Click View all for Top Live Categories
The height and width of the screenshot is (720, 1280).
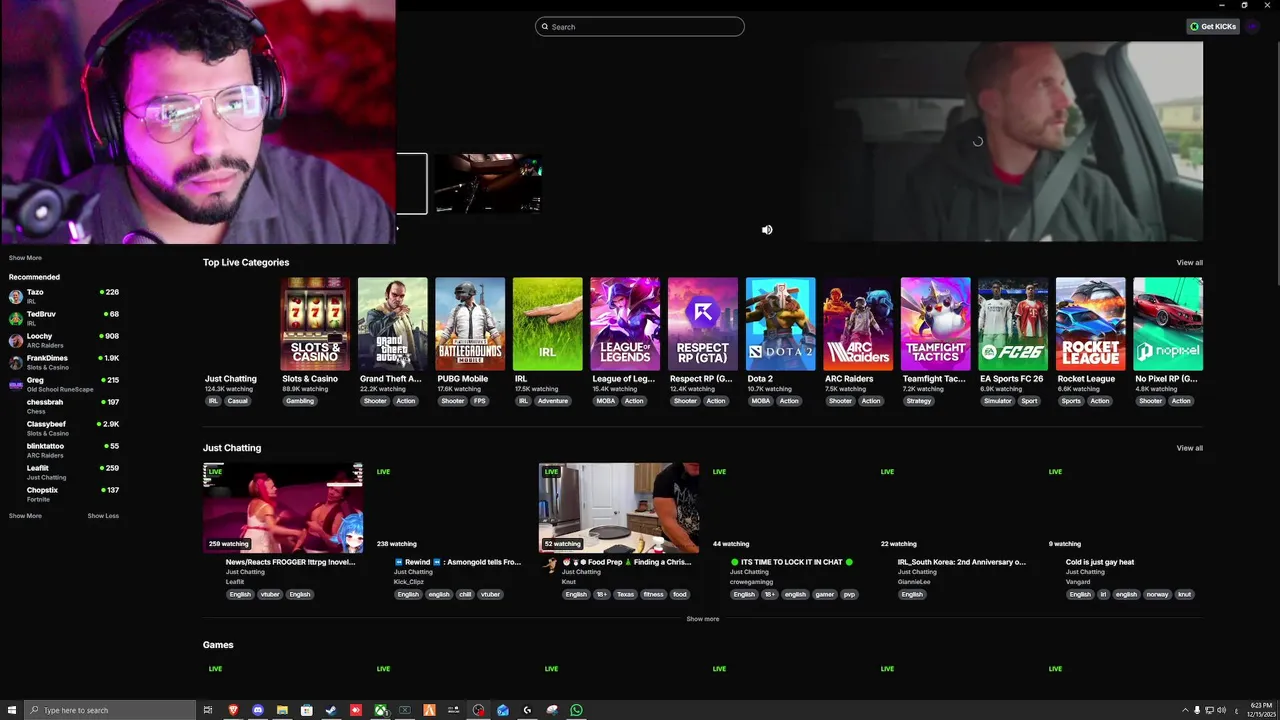click(1189, 263)
